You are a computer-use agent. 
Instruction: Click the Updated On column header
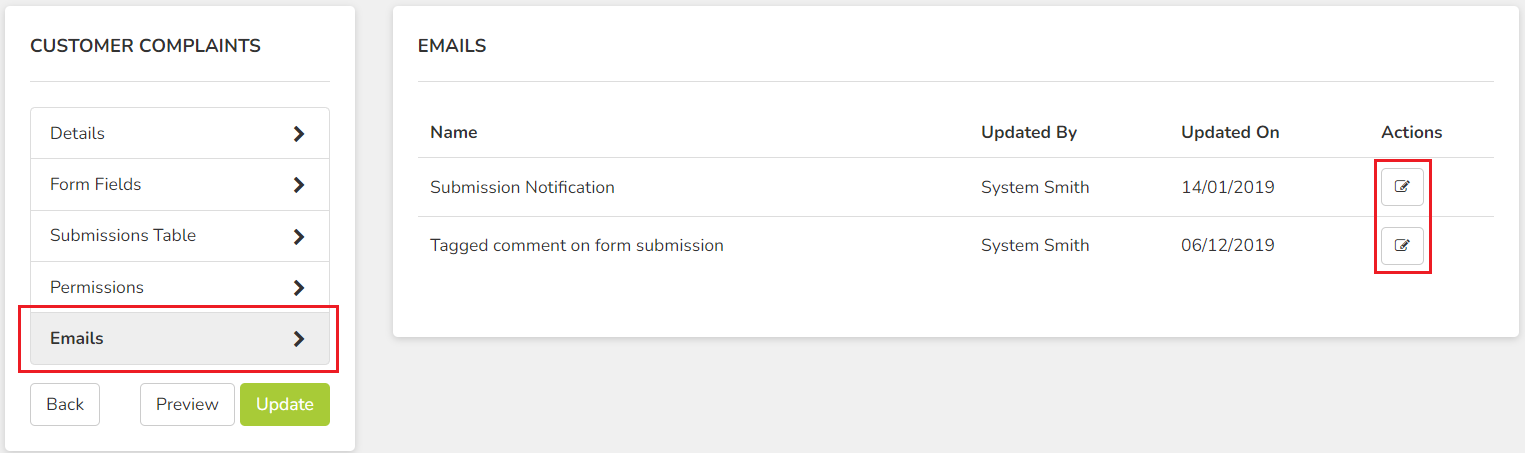pyautogui.click(x=1230, y=132)
